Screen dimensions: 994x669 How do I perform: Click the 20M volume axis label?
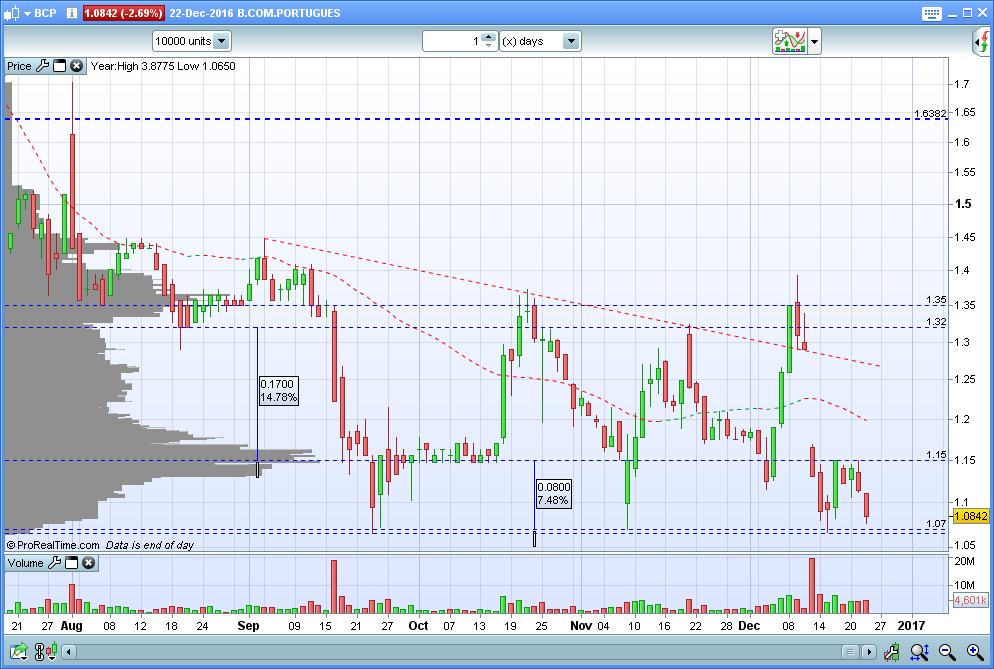(x=964, y=561)
